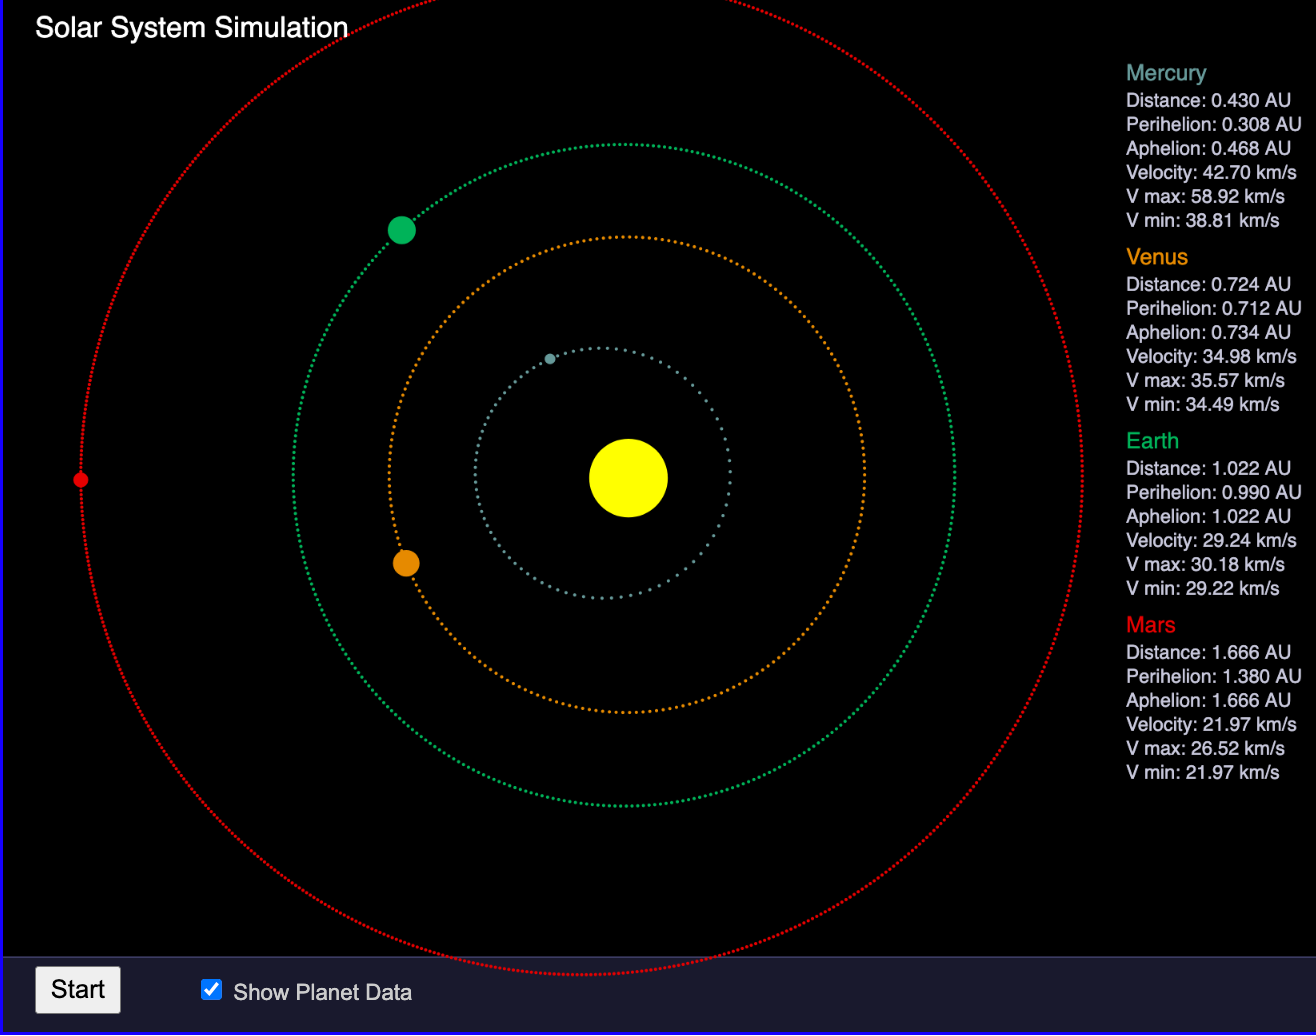
Task: Click the Venus heading in the sidebar
Action: coord(1156,257)
